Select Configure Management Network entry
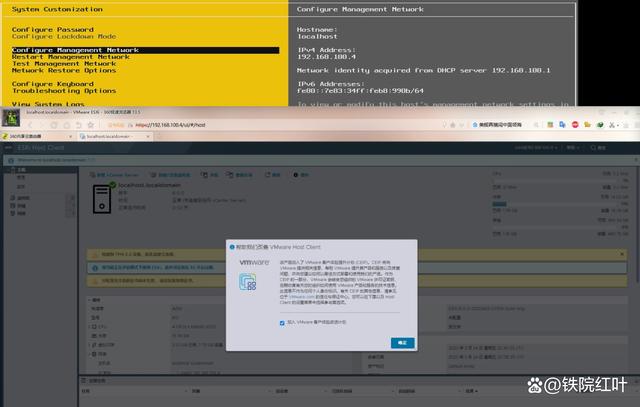The width and height of the screenshot is (640, 407). (x=145, y=50)
